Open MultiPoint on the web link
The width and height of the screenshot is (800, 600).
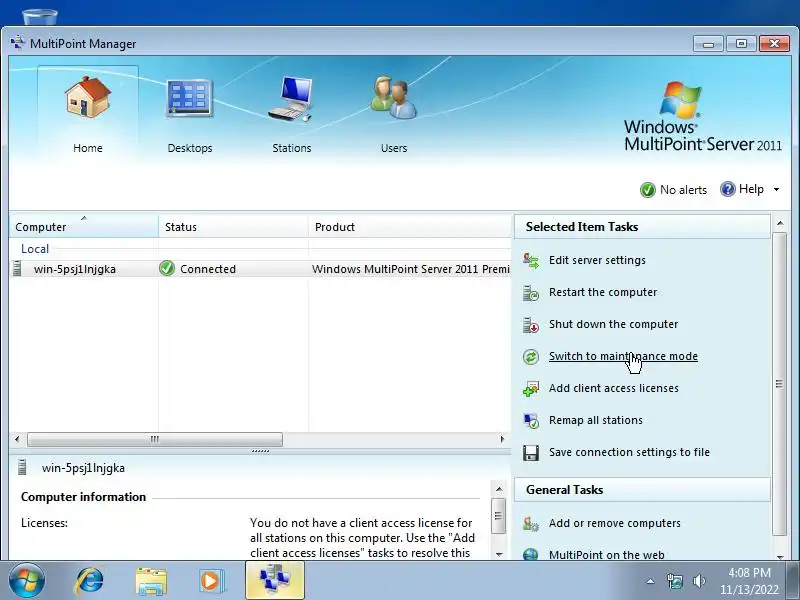[x=607, y=555]
